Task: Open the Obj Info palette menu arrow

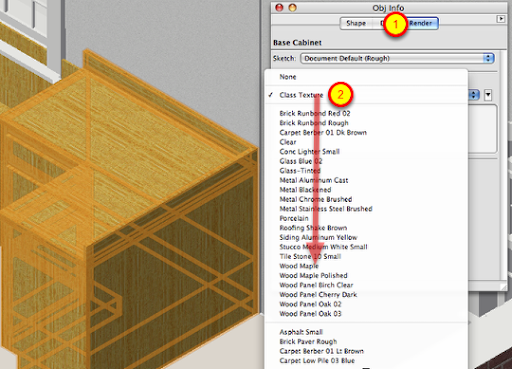Action: pyautogui.click(x=501, y=19)
